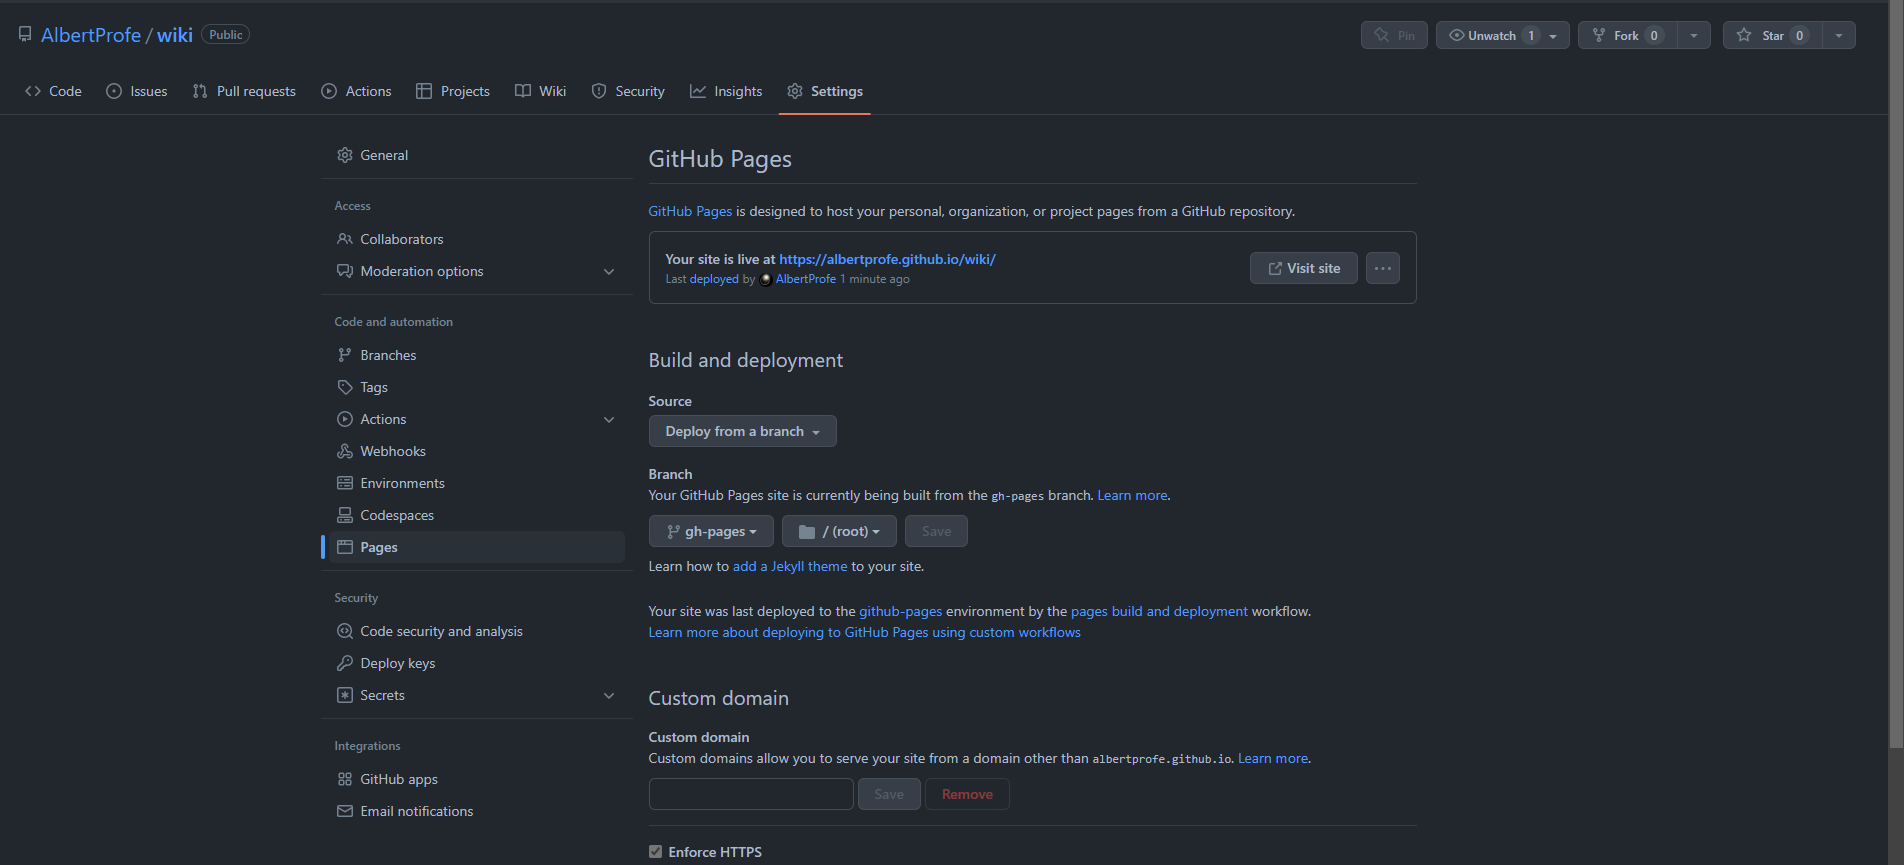The height and width of the screenshot is (865, 1904).
Task: Click the Tags label icon
Action: coord(345,387)
